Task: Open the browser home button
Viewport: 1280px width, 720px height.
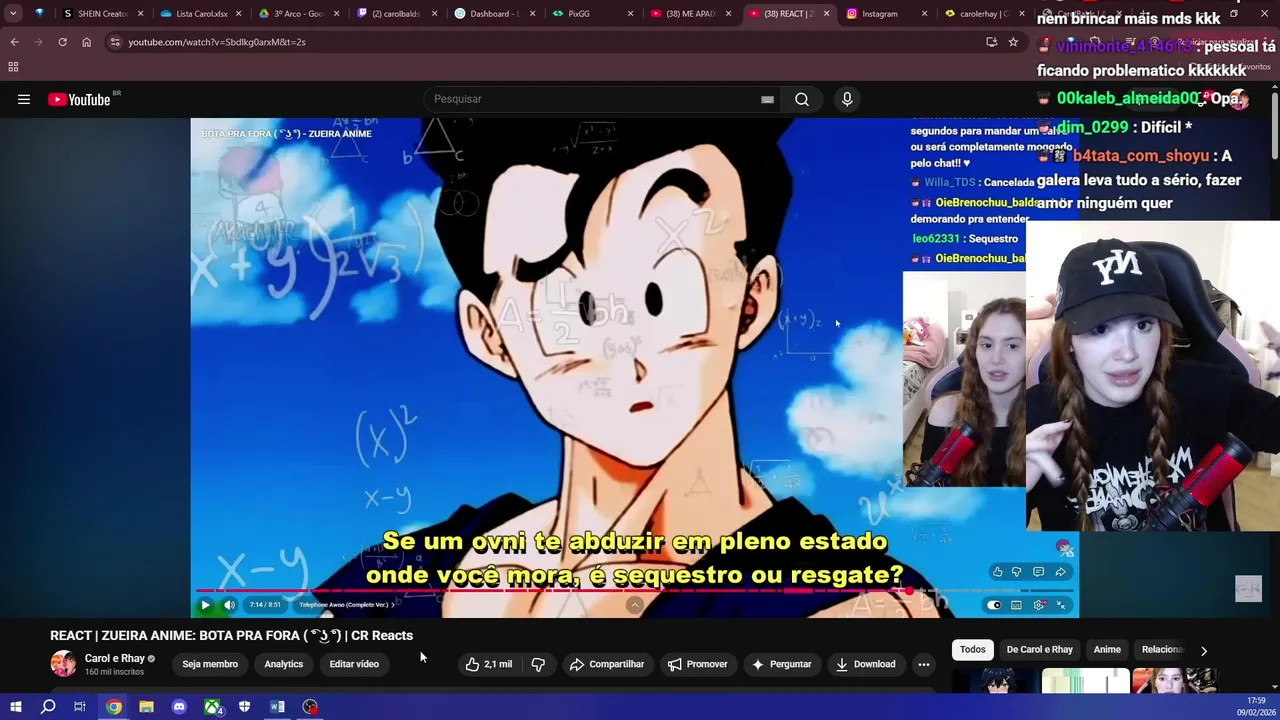Action: click(86, 42)
